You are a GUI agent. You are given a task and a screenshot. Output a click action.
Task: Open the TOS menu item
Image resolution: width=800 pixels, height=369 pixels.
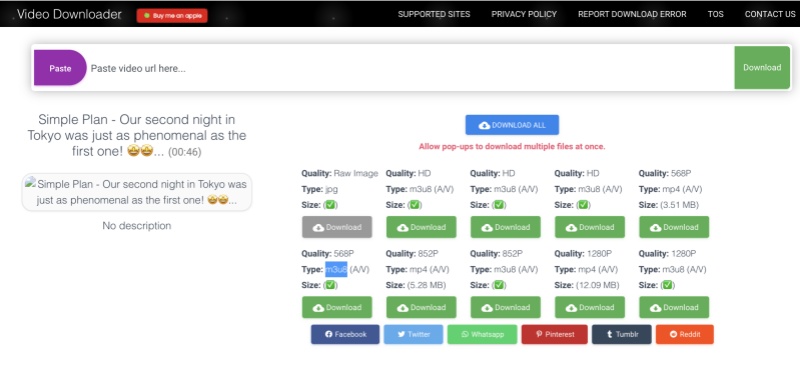[x=715, y=14]
